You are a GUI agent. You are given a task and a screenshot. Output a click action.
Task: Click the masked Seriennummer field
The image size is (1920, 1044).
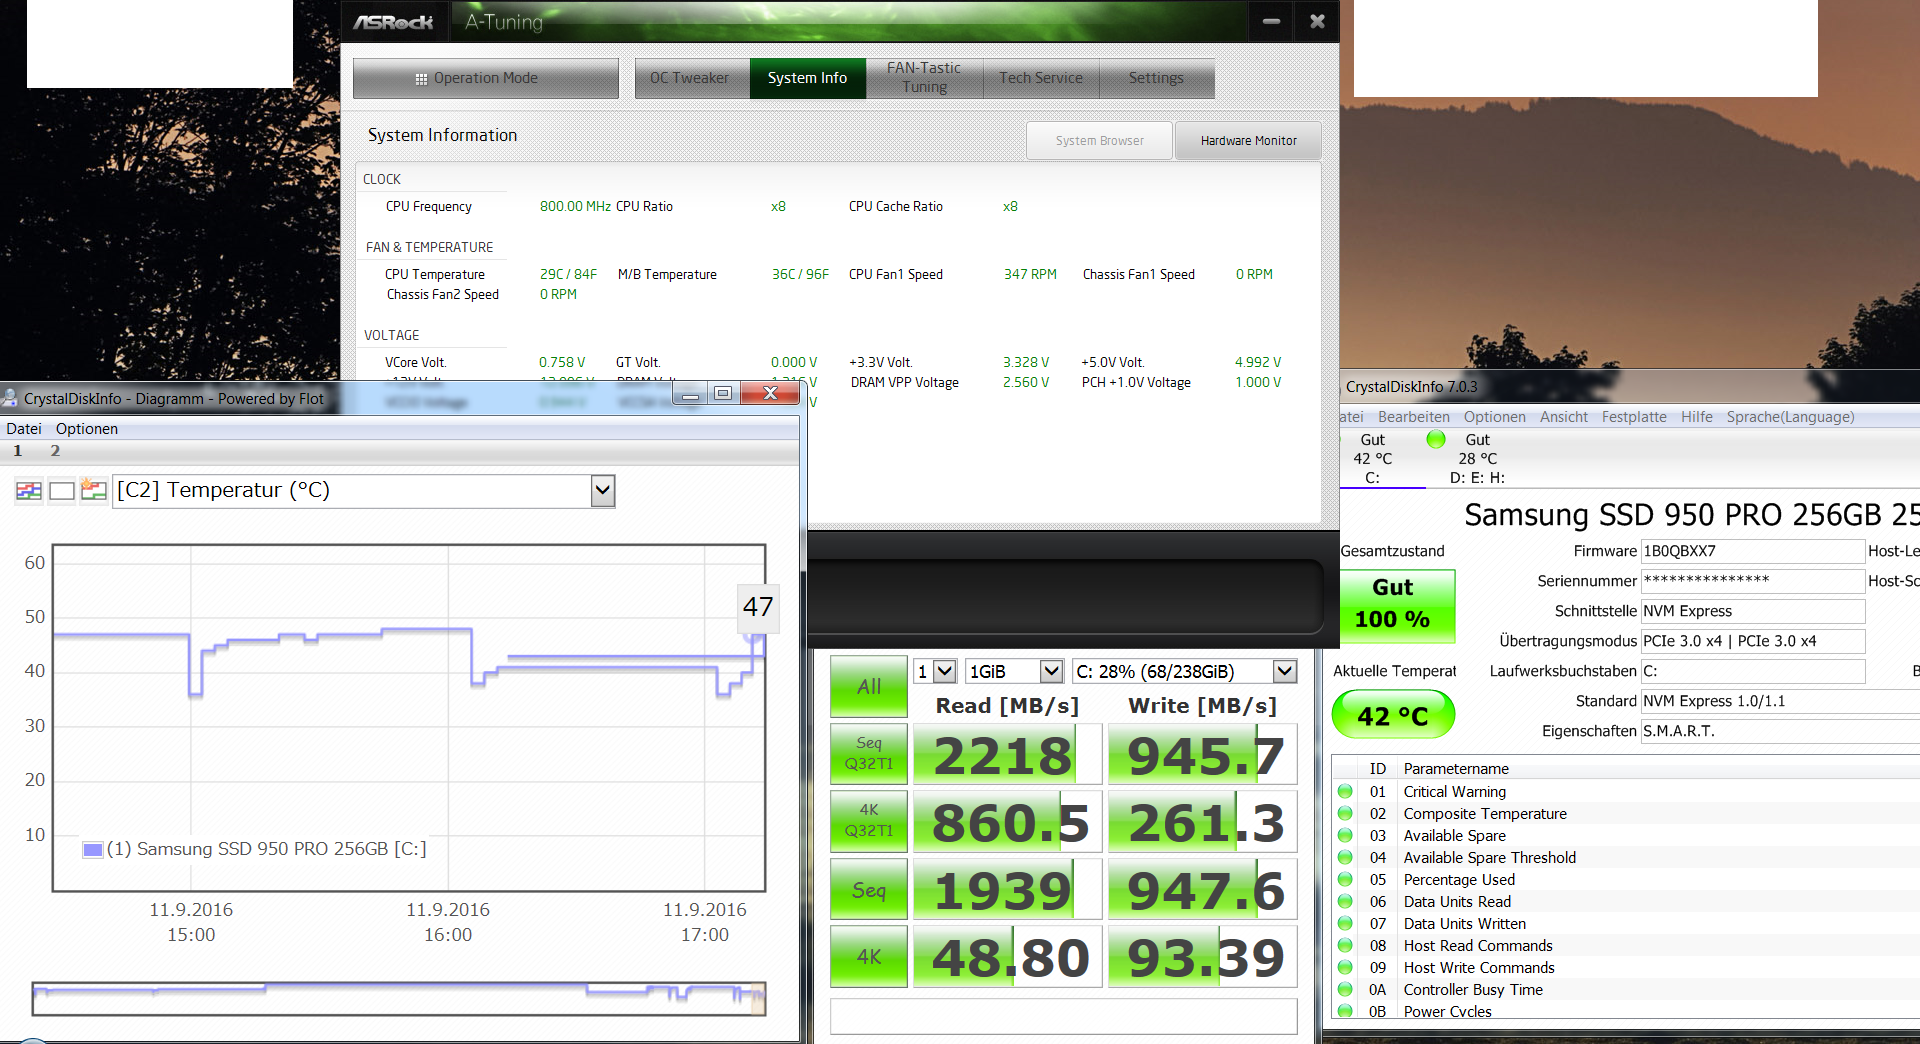[1753, 581]
